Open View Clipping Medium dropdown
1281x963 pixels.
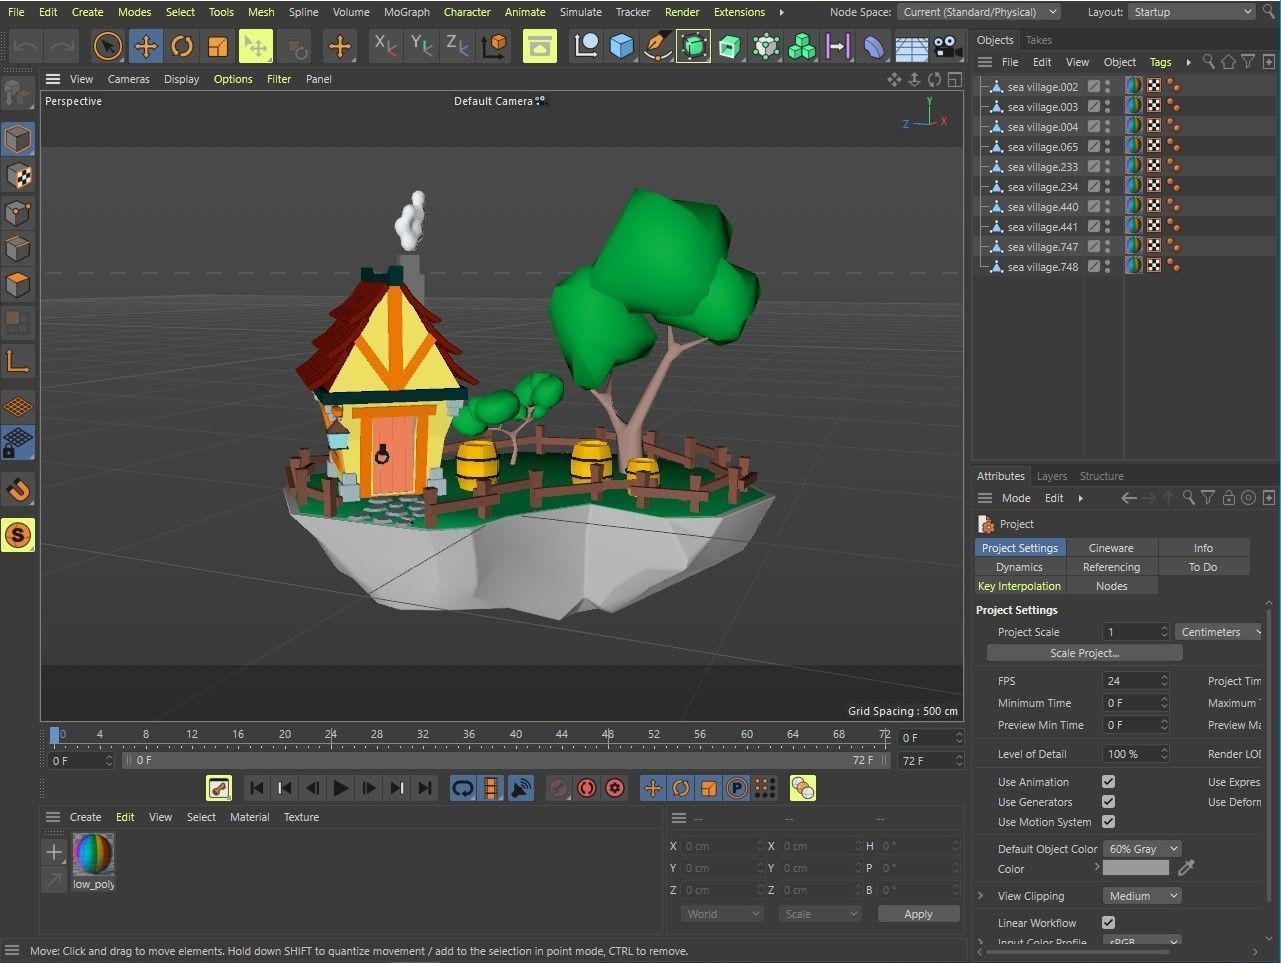(x=1142, y=896)
